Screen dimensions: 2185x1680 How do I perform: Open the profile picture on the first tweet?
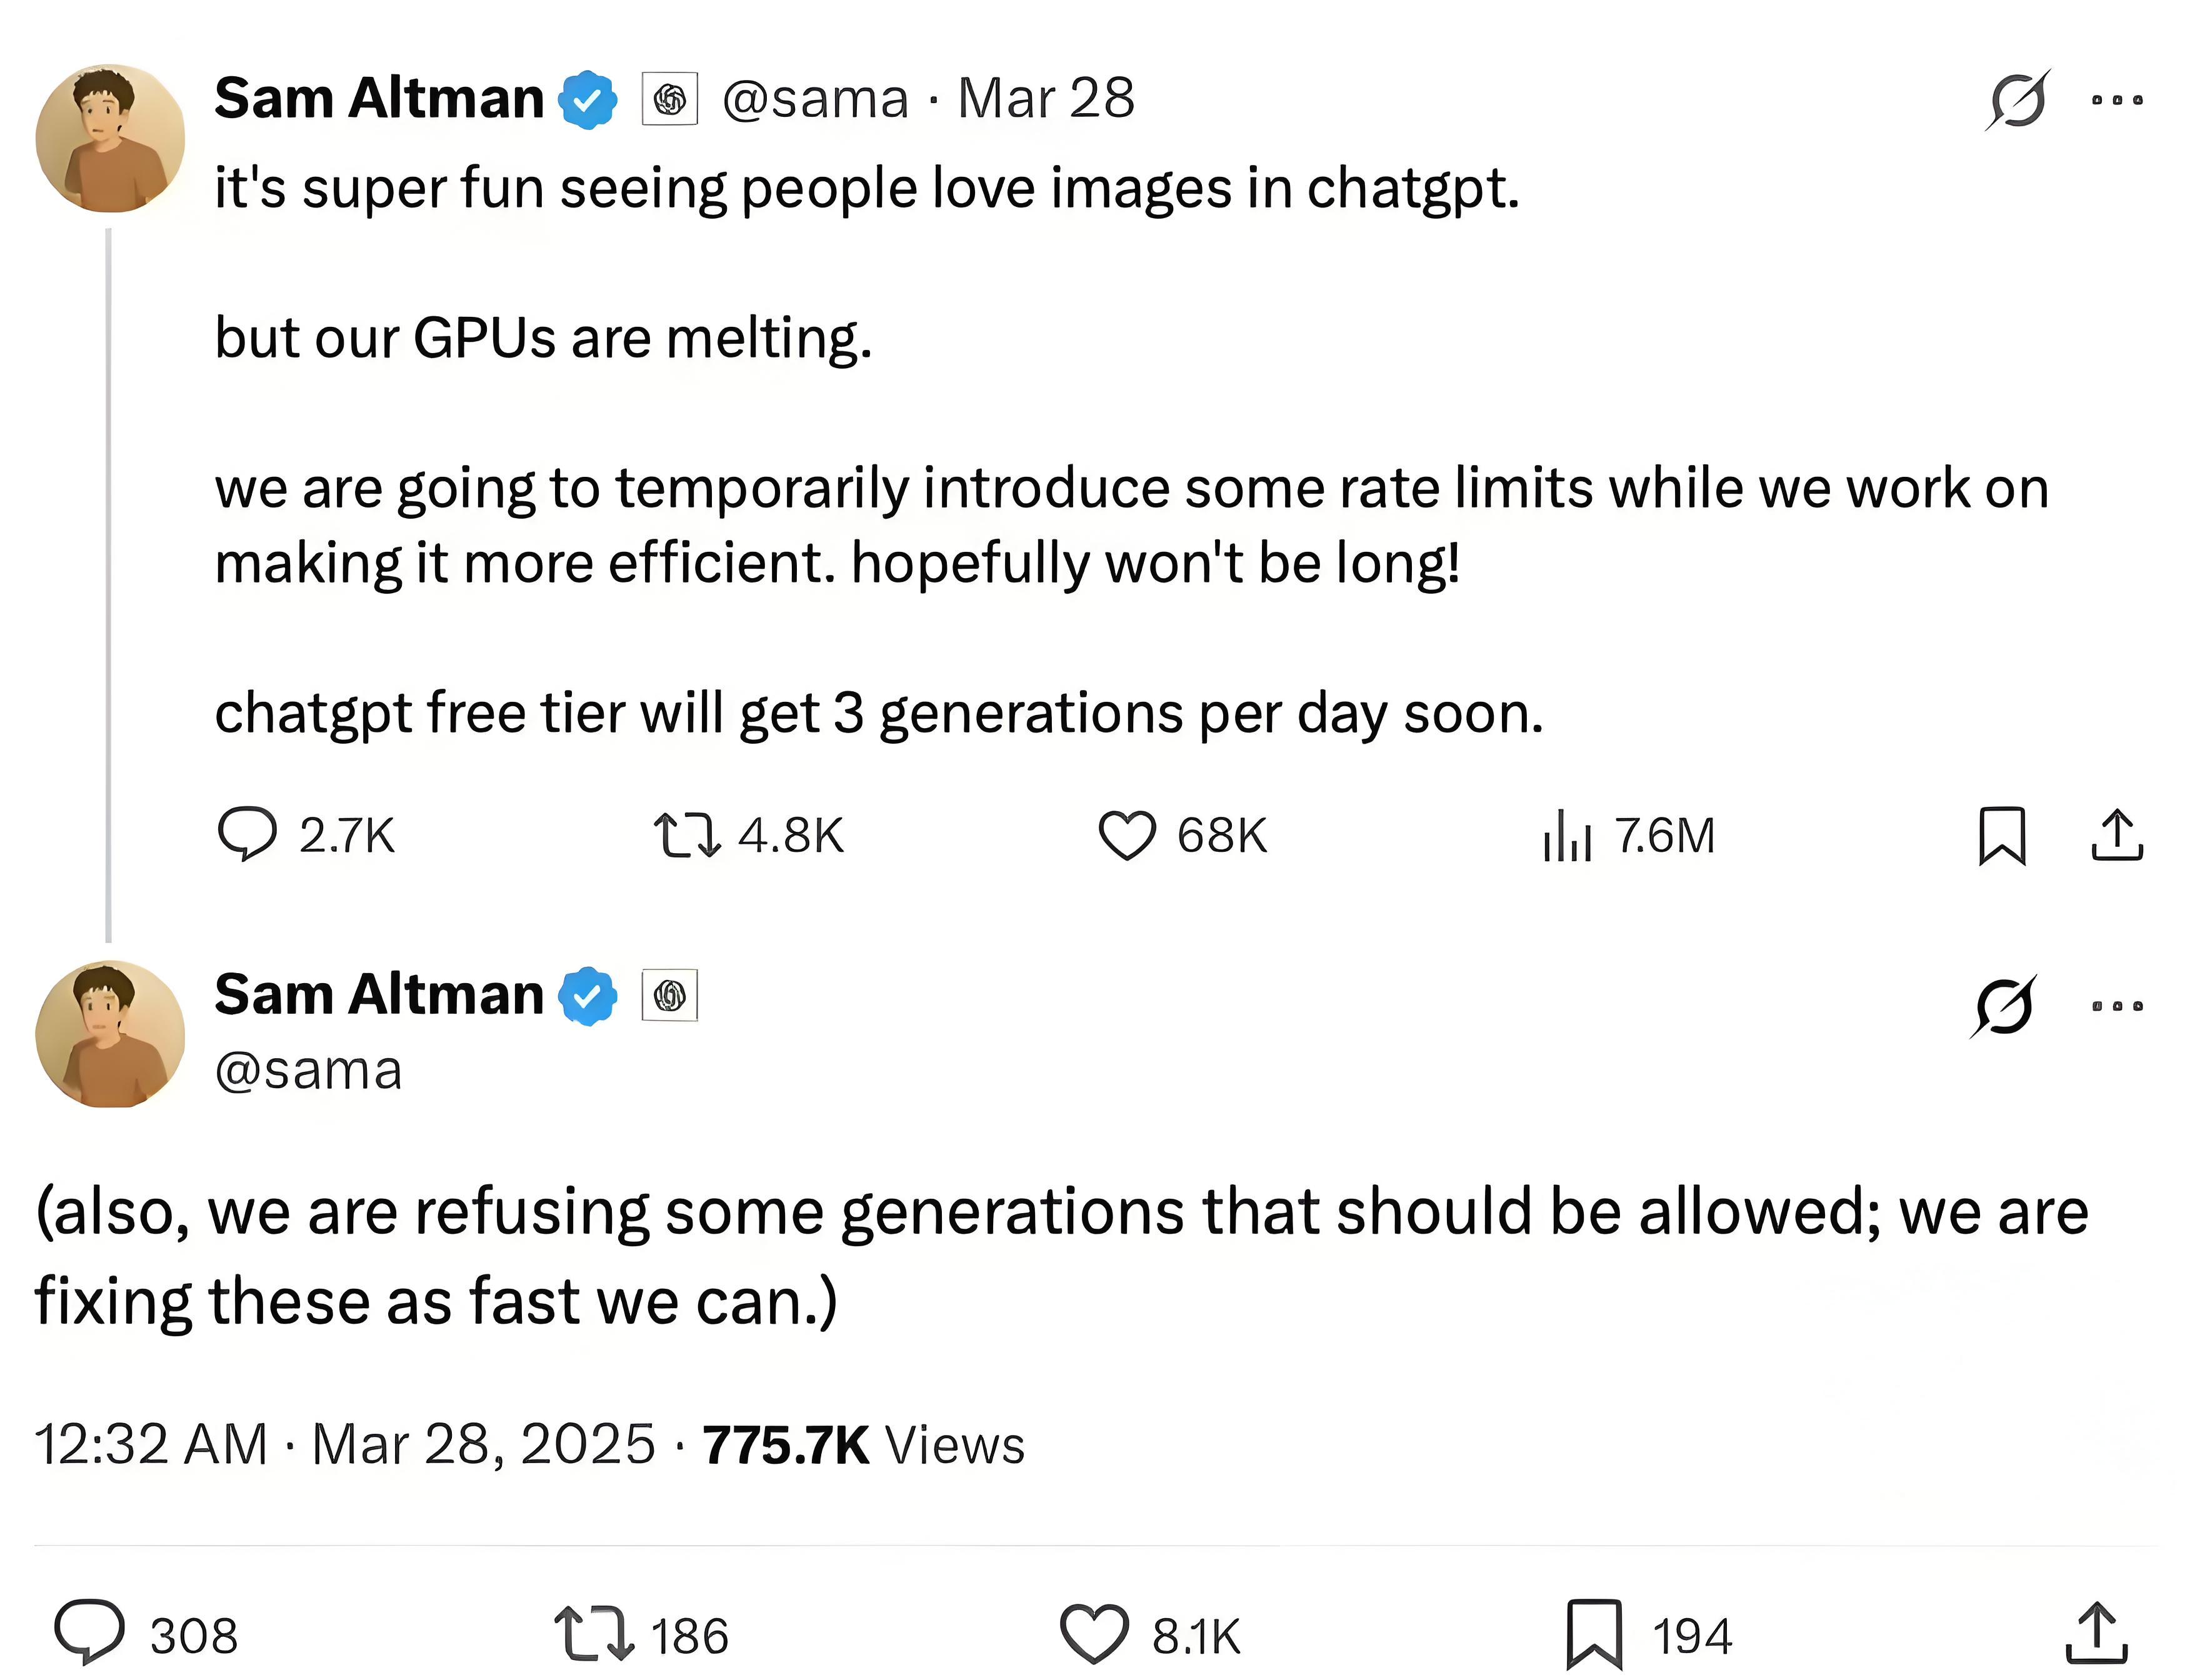click(x=110, y=138)
